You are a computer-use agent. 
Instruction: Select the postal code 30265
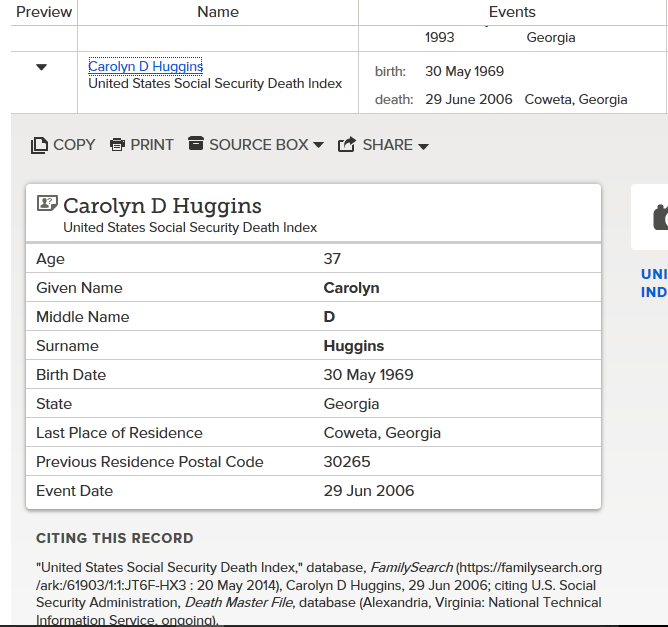(x=347, y=461)
